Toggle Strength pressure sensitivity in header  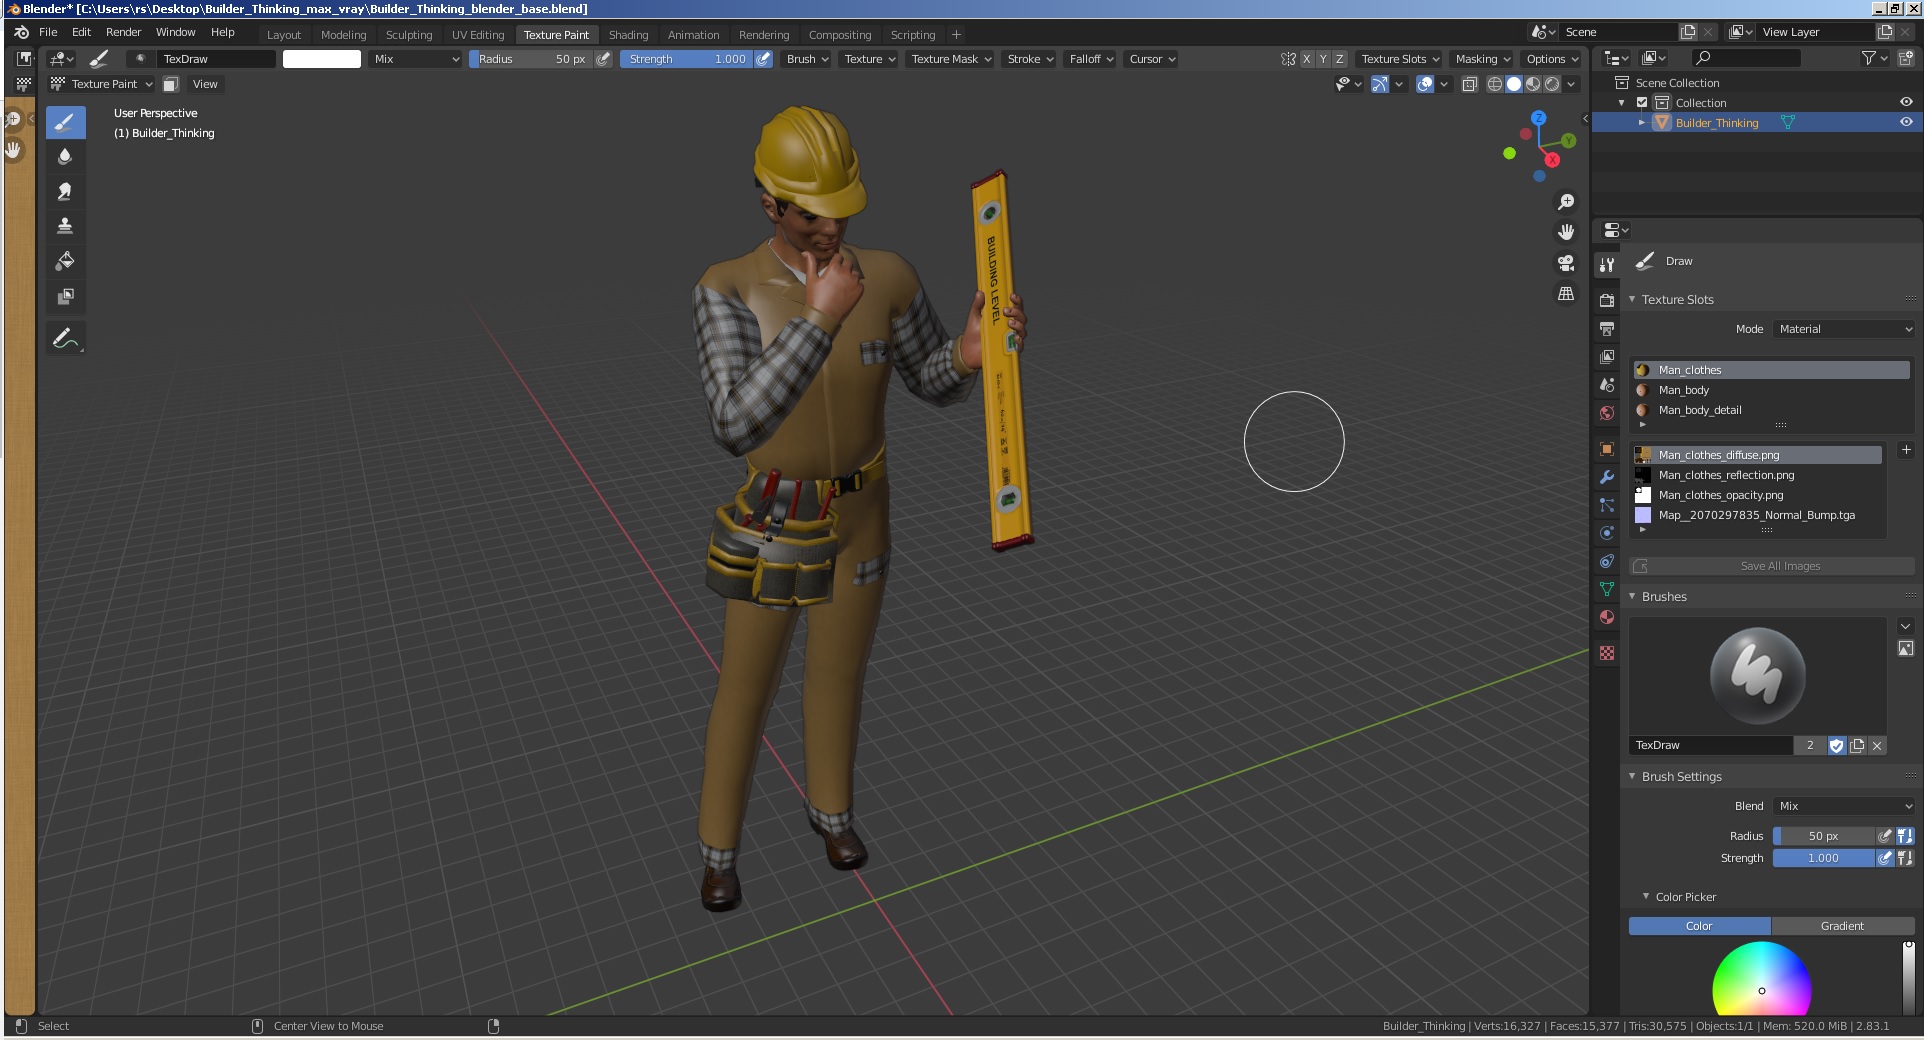tap(764, 59)
